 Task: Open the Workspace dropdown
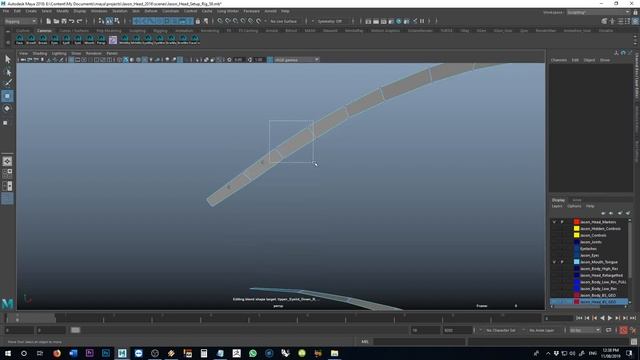click(598, 12)
